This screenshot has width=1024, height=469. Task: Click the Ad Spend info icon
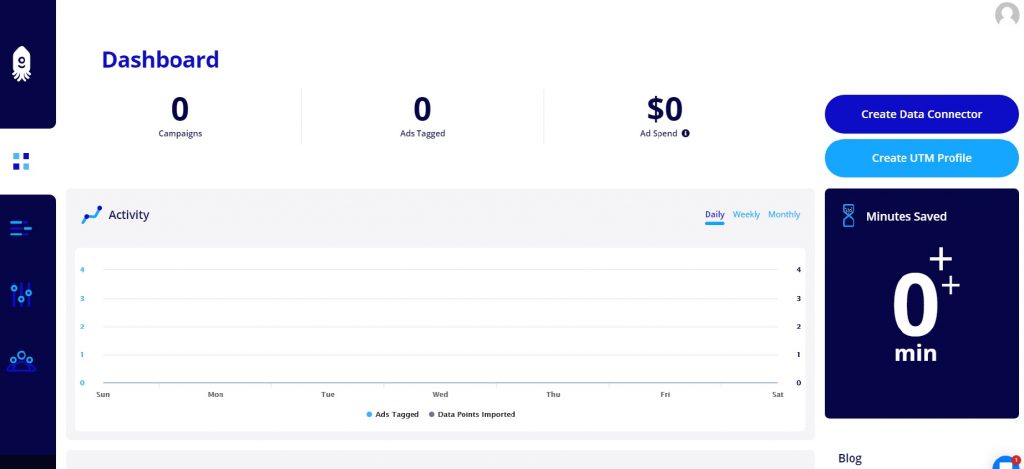(x=686, y=133)
